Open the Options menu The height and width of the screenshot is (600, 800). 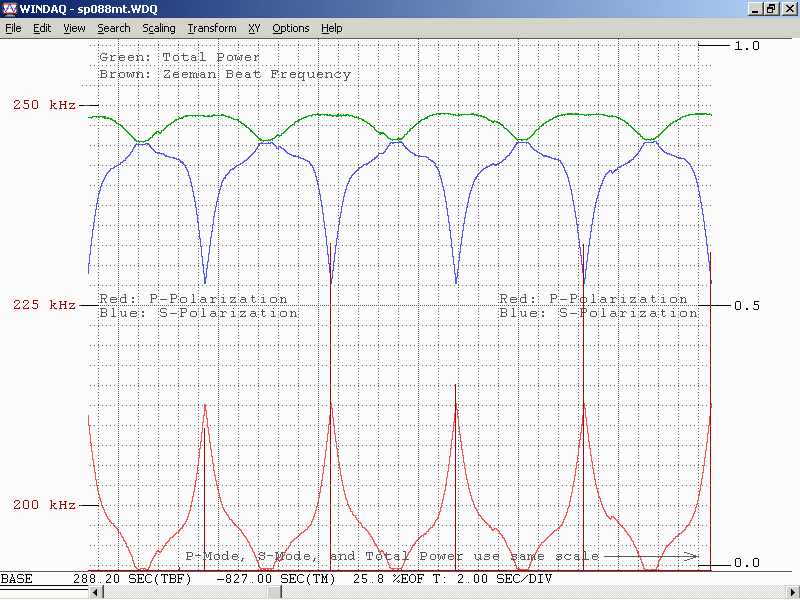(x=291, y=28)
